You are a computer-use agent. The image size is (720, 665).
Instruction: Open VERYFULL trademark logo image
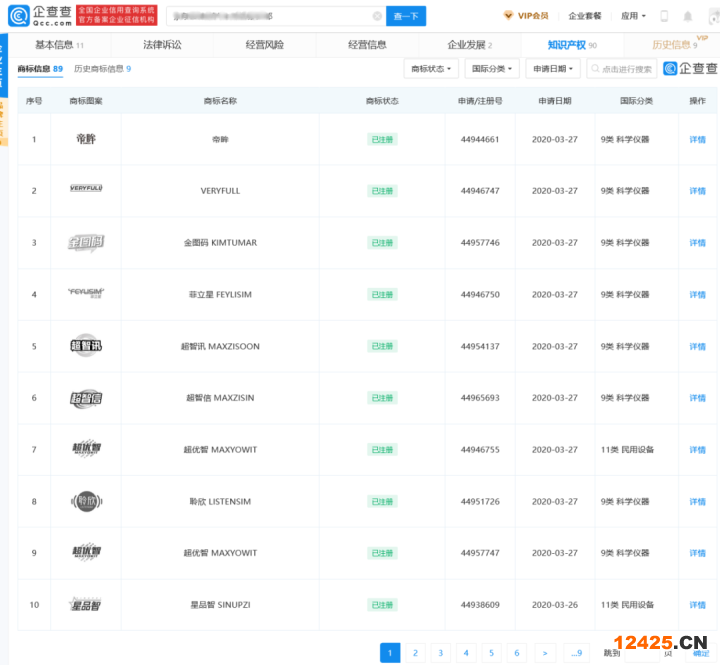[86, 188]
